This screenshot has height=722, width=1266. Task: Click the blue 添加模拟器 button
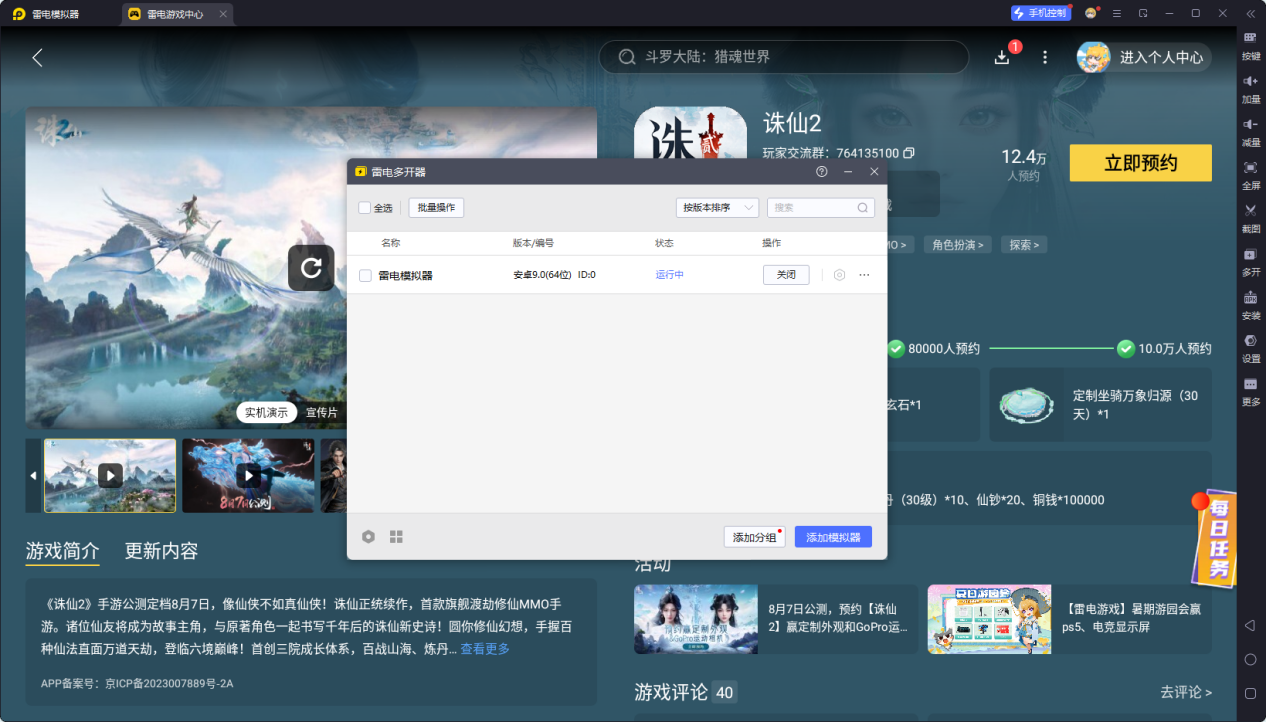(x=833, y=537)
